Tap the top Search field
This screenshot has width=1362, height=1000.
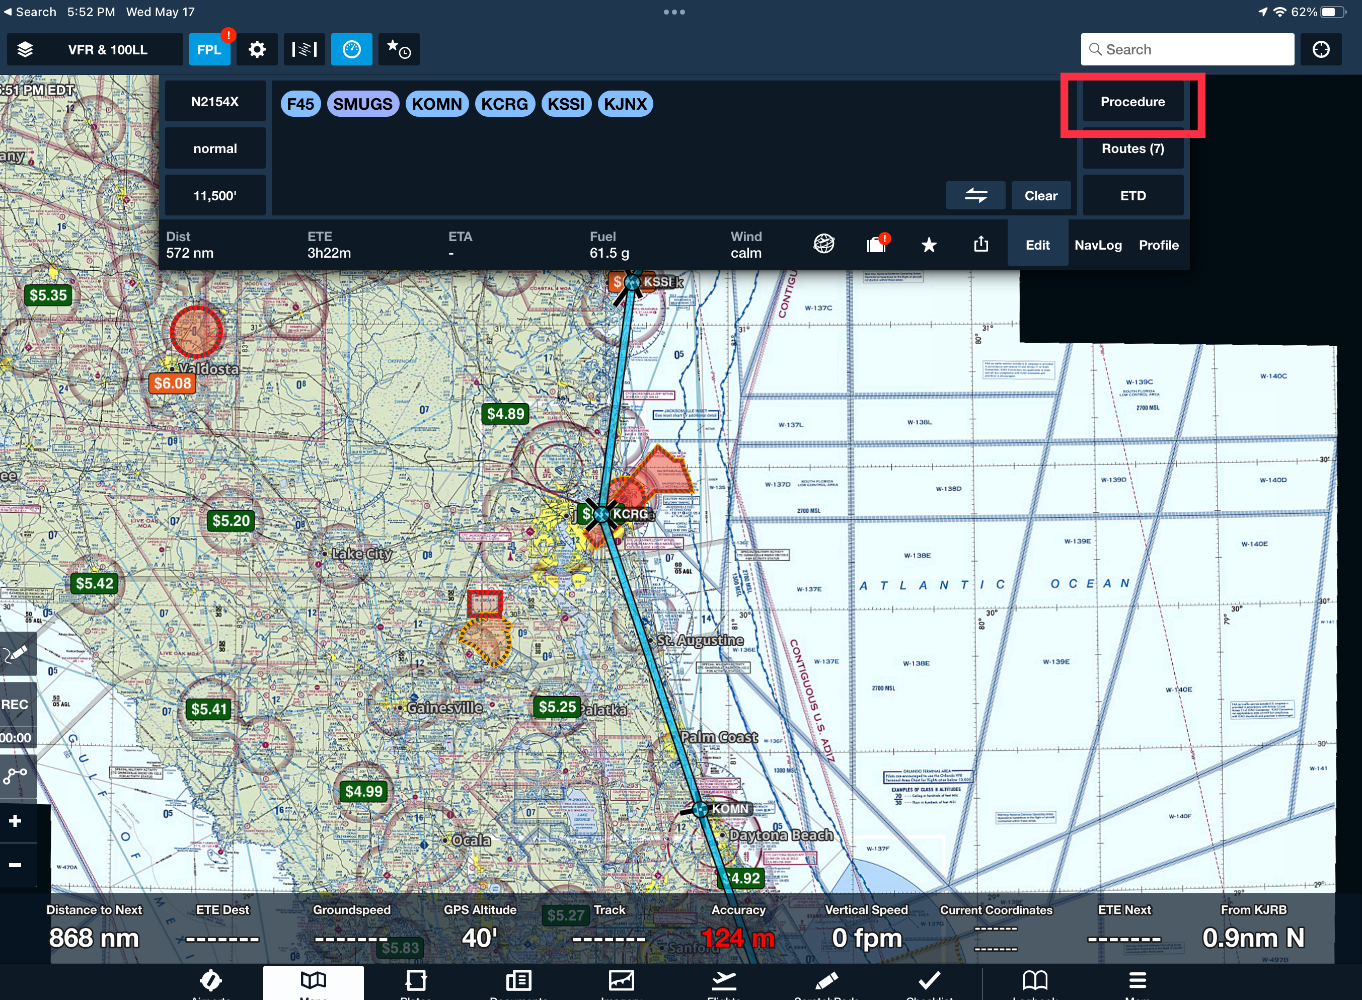1187,49
